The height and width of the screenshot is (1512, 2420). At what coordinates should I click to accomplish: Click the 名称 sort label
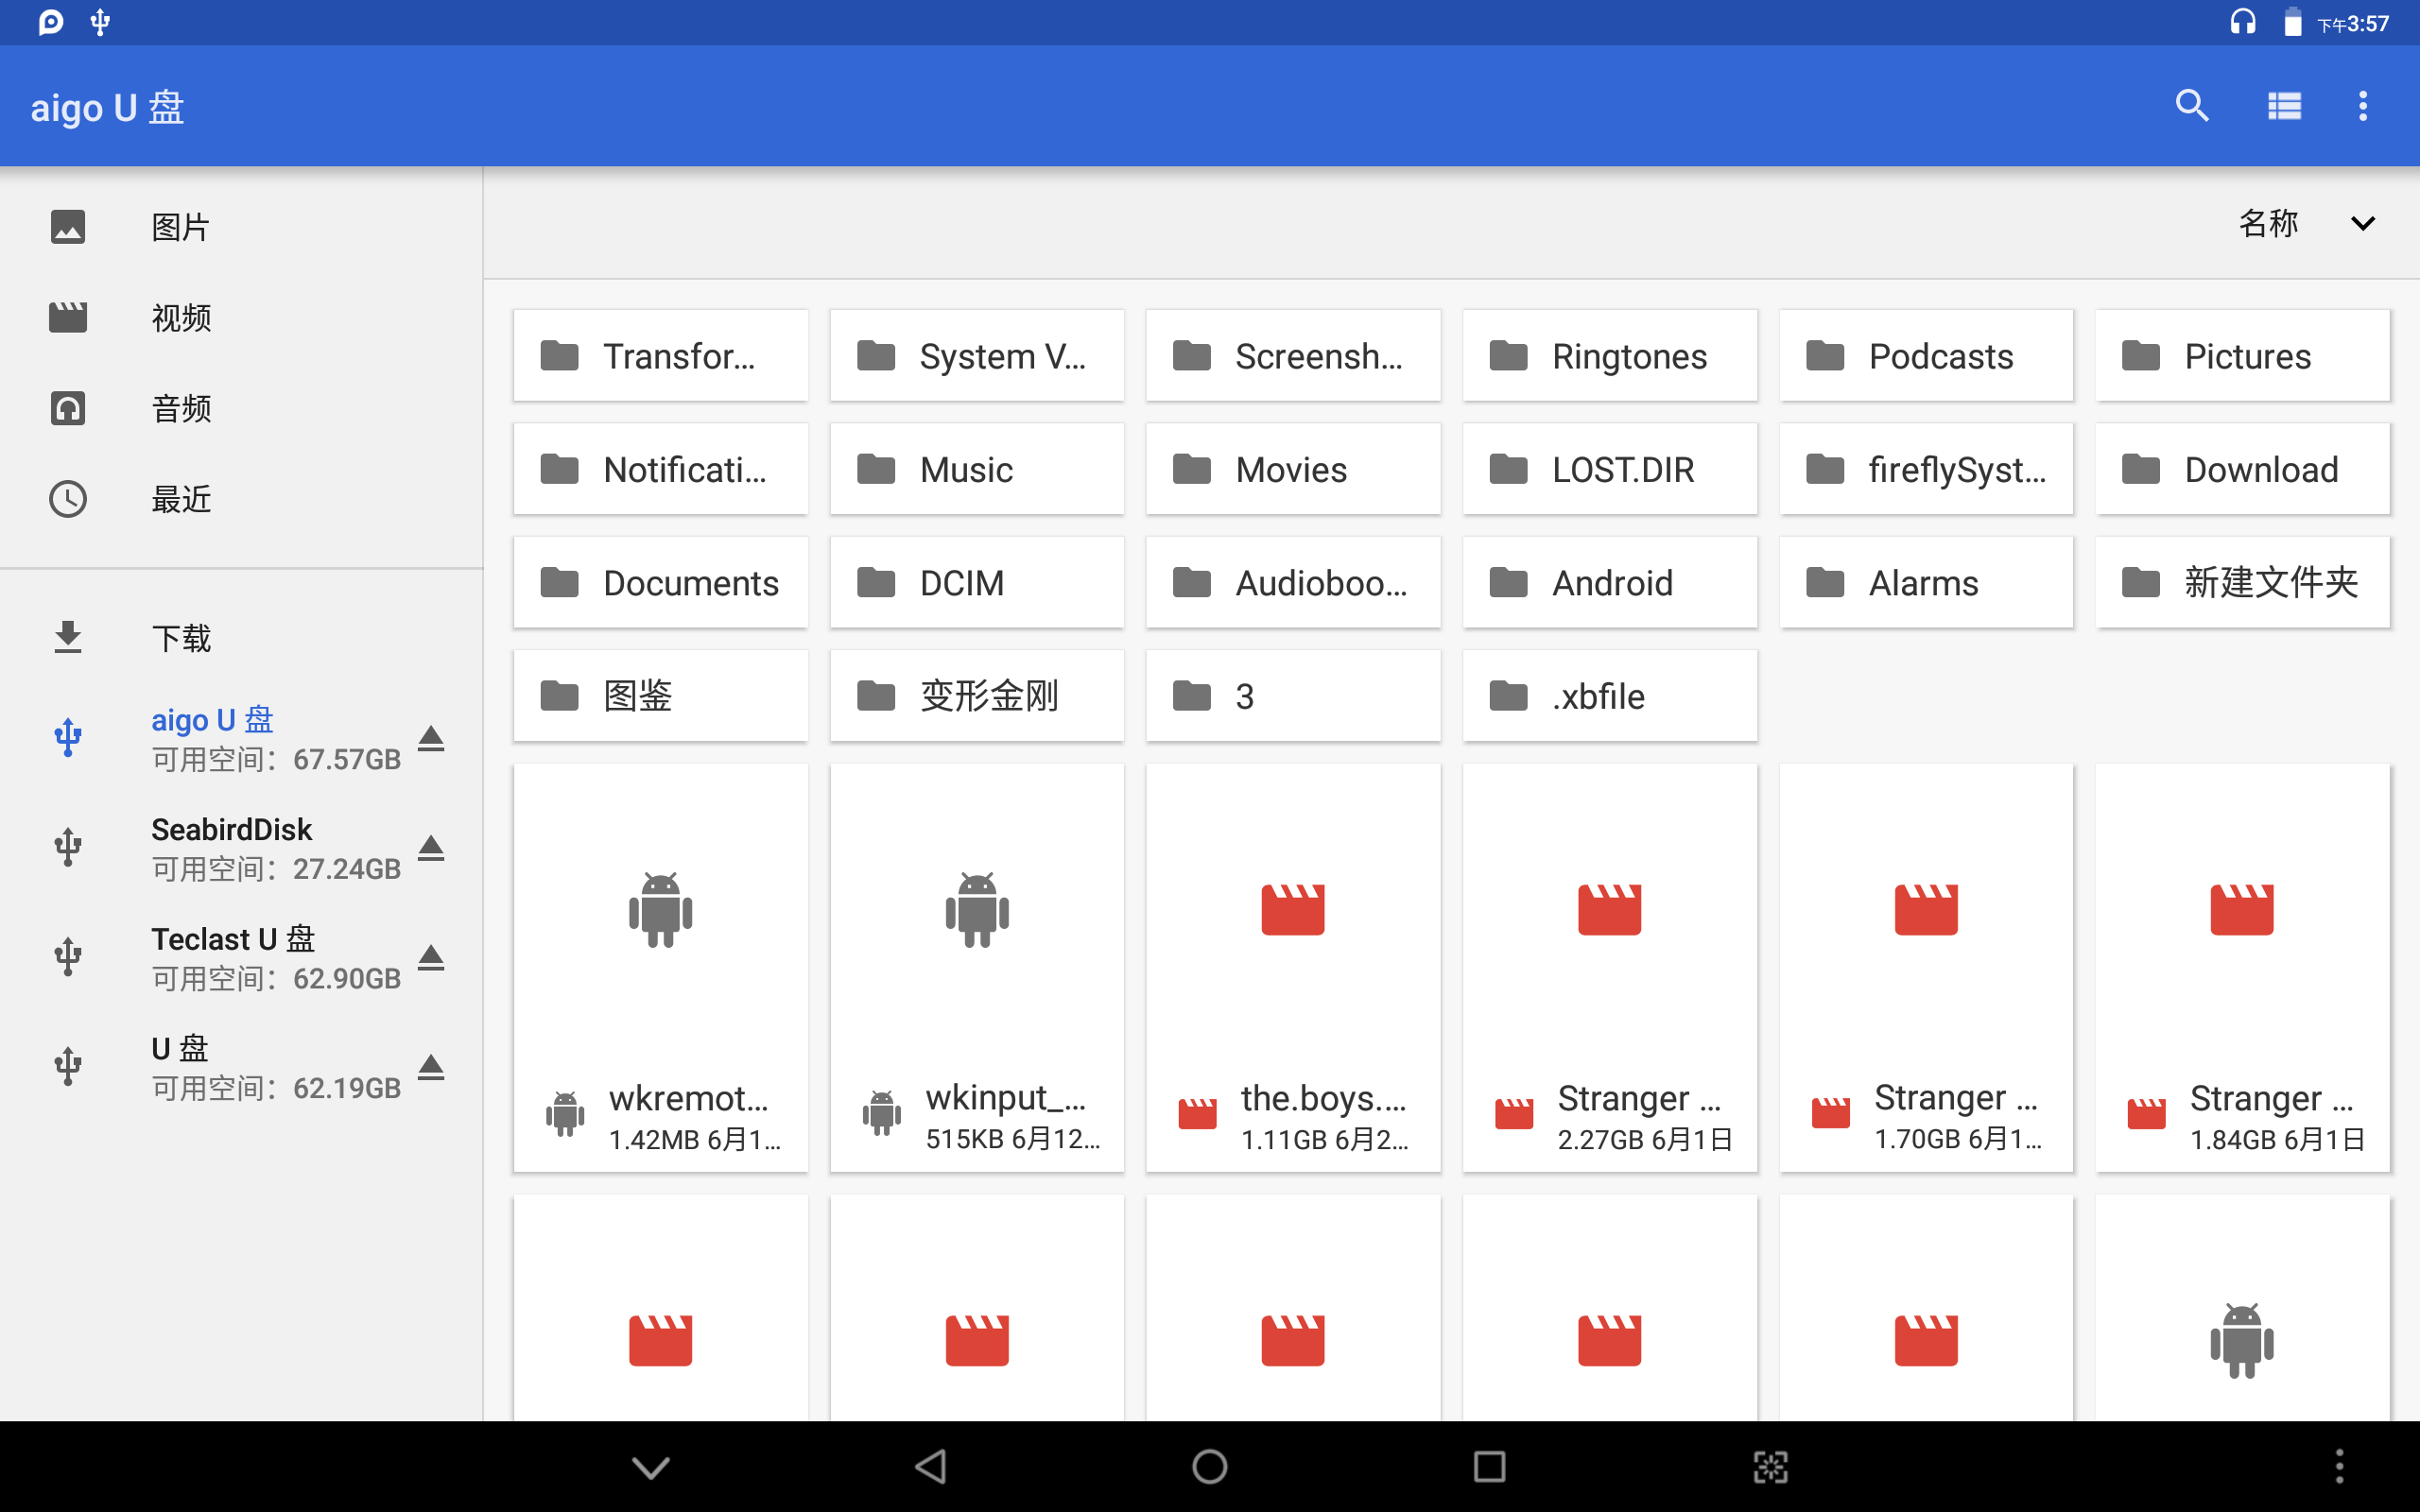pos(2268,223)
